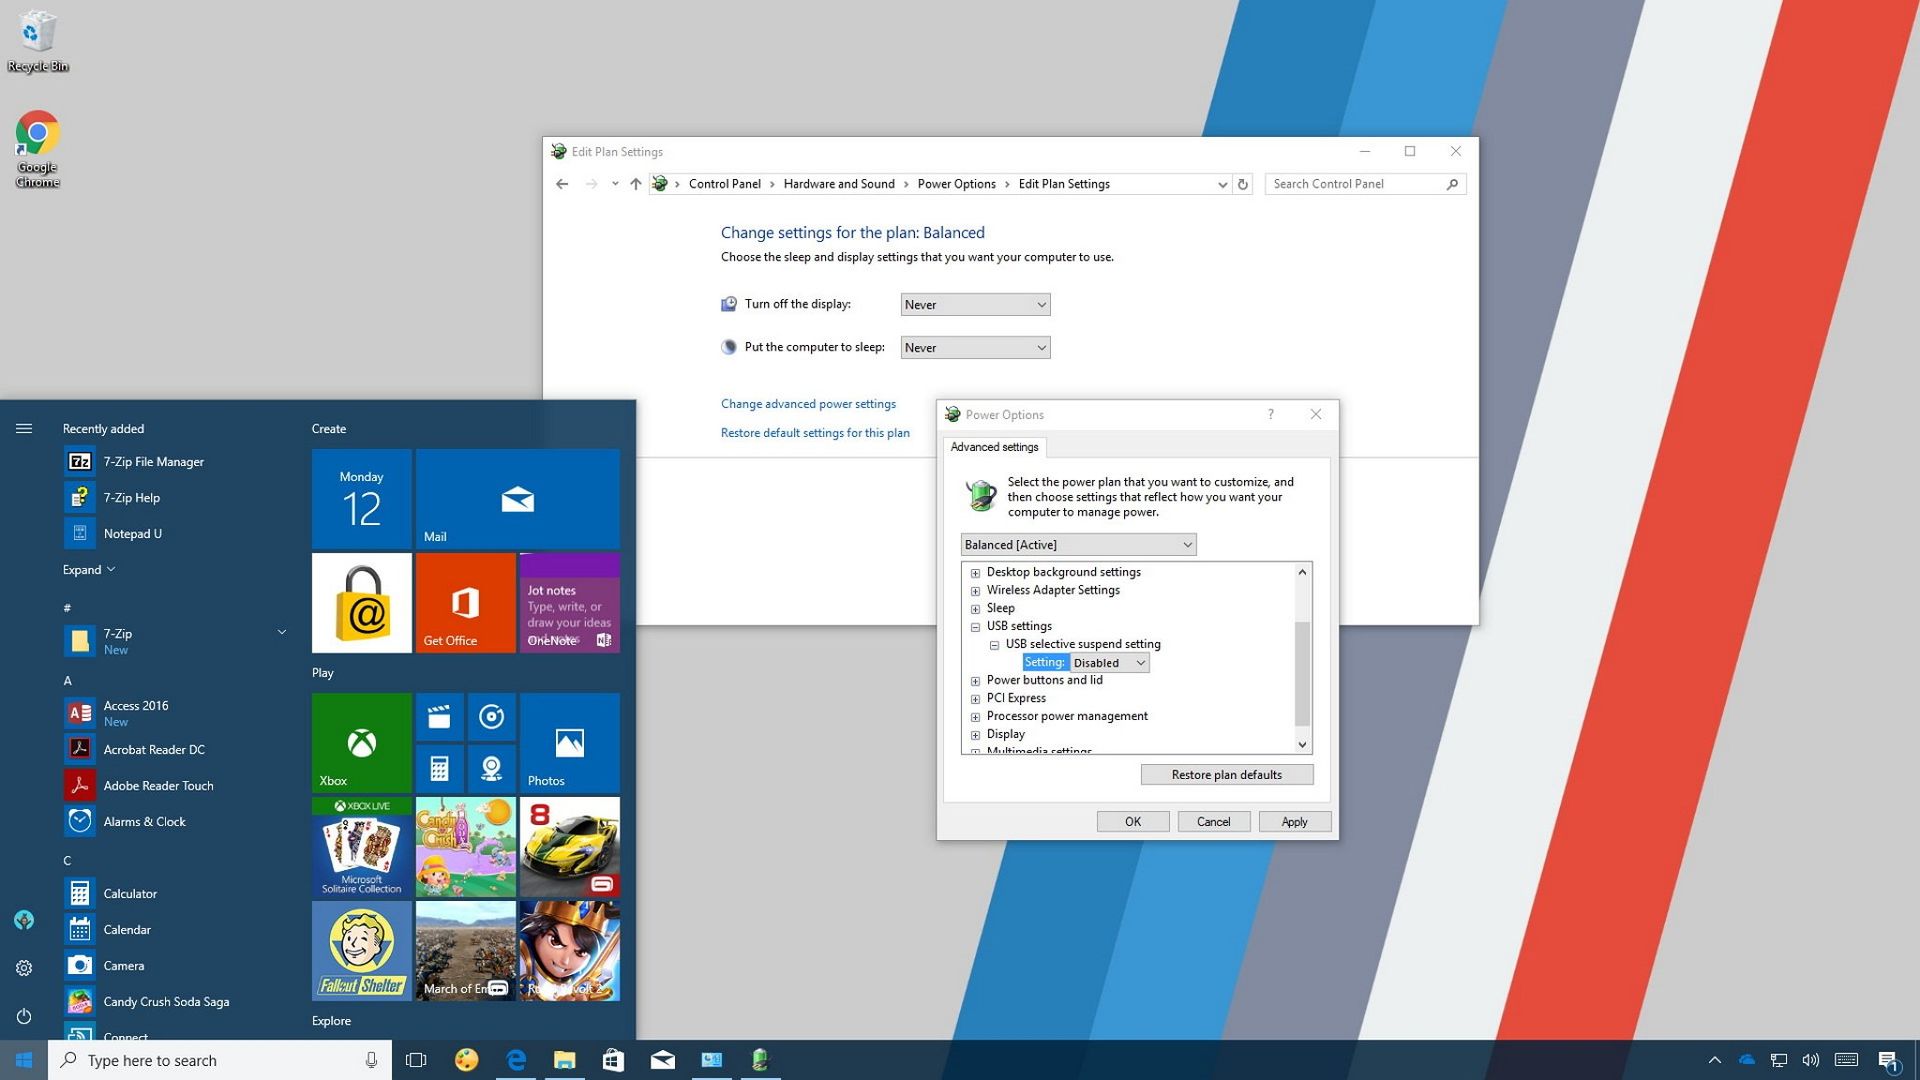The width and height of the screenshot is (1920, 1080).
Task: Open the Photos app tile
Action: pyautogui.click(x=568, y=742)
